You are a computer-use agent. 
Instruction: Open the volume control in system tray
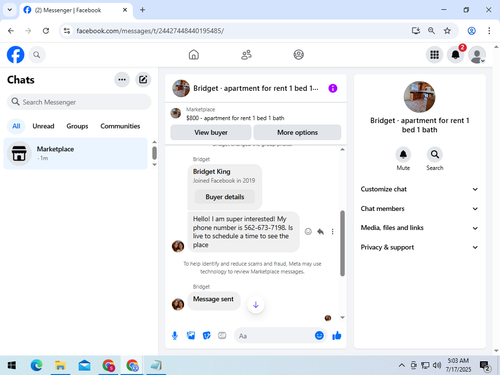[437, 366]
